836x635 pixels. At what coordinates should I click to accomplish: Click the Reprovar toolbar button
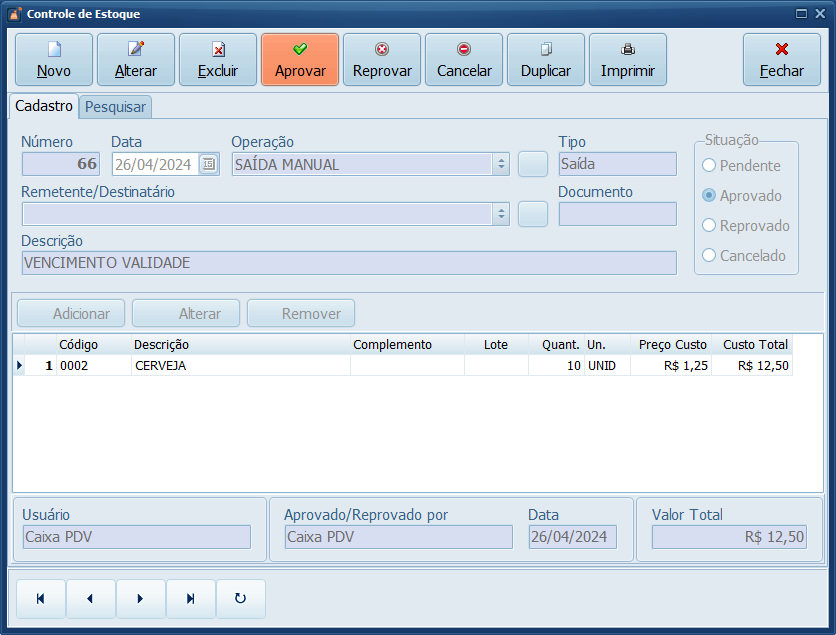tap(382, 60)
